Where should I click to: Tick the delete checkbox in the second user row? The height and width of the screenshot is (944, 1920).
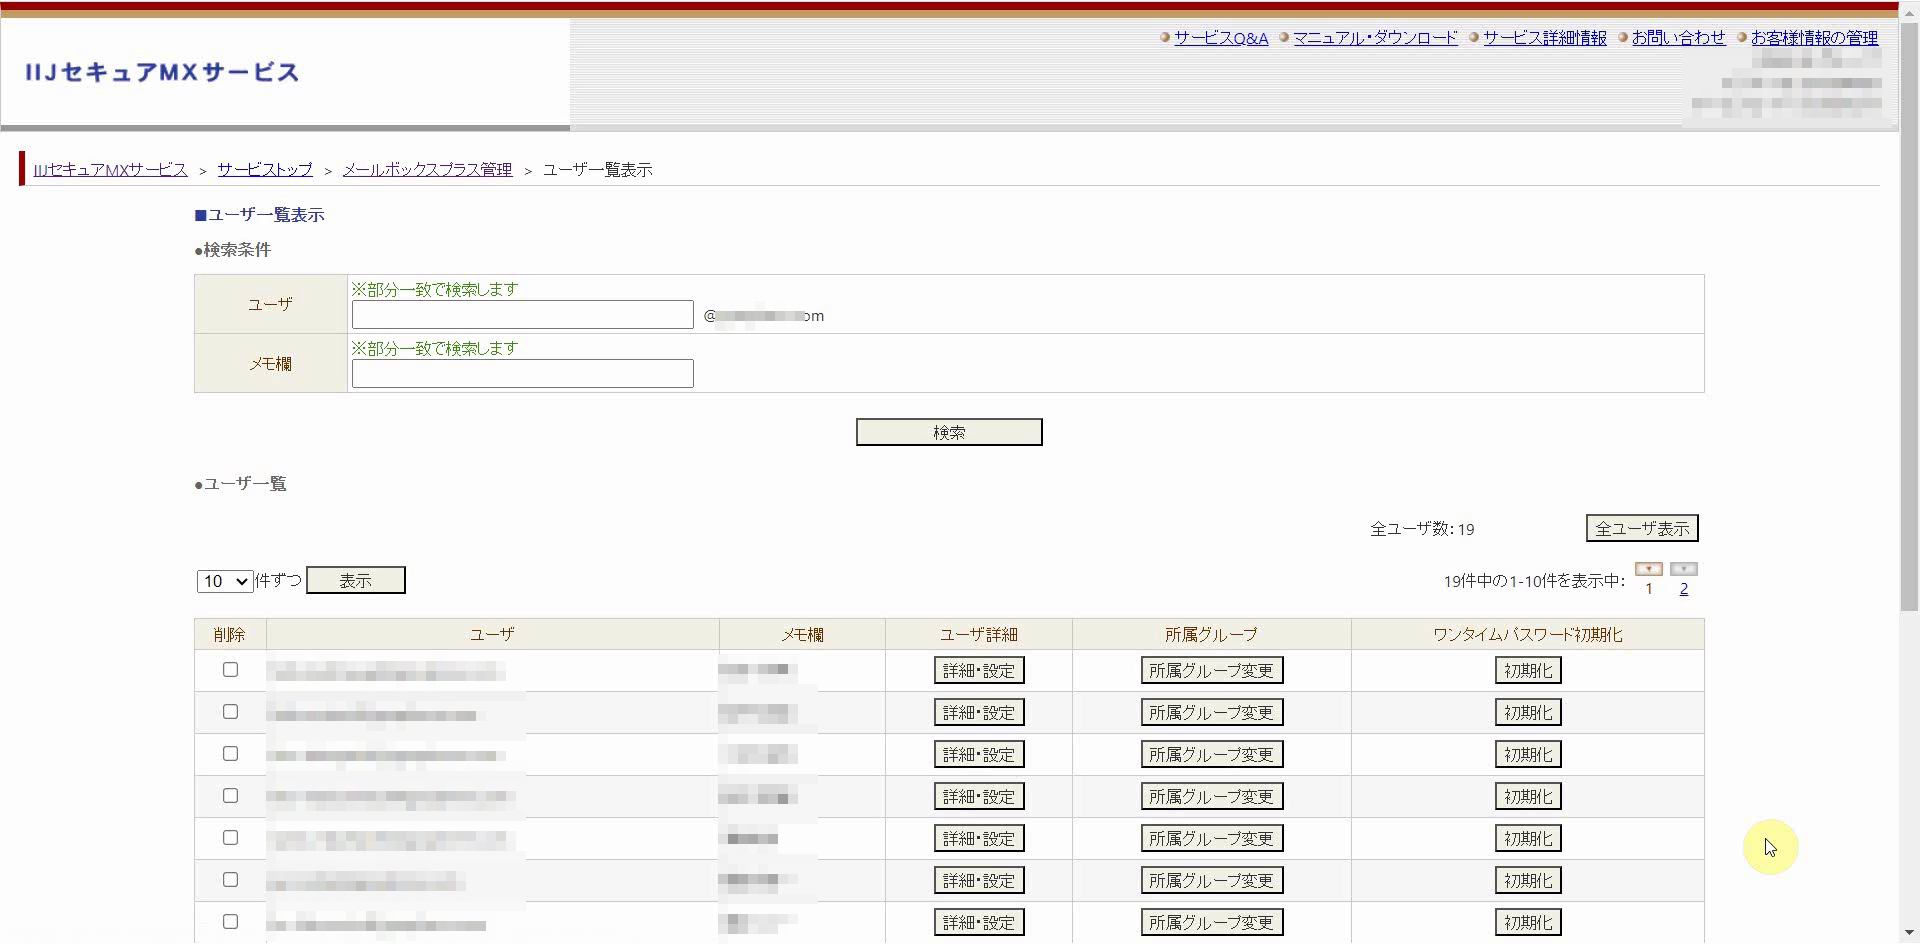(x=230, y=712)
